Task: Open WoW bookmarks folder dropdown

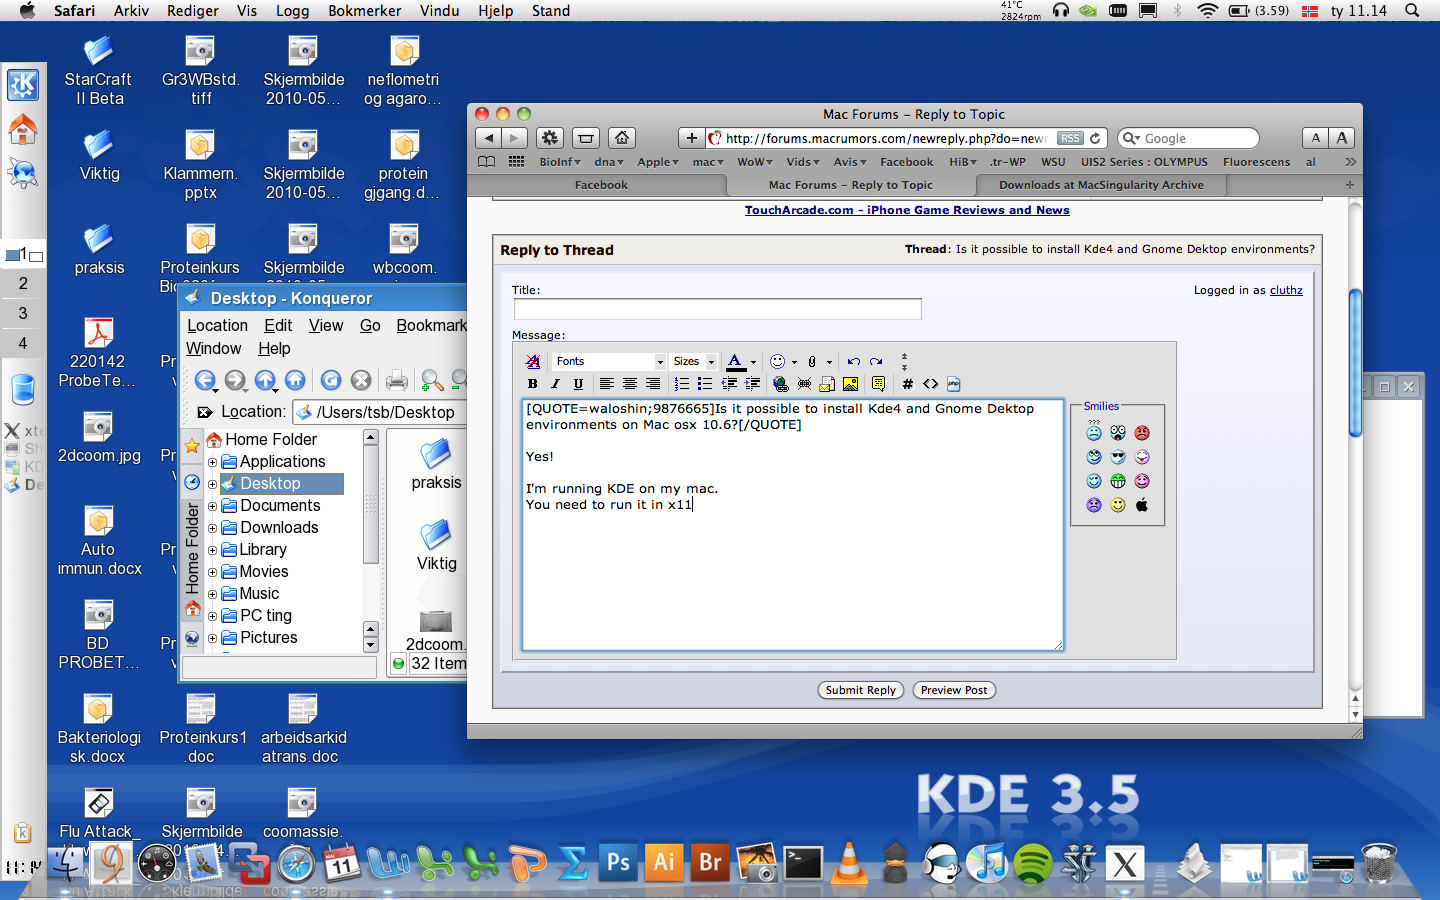Action: click(x=755, y=162)
